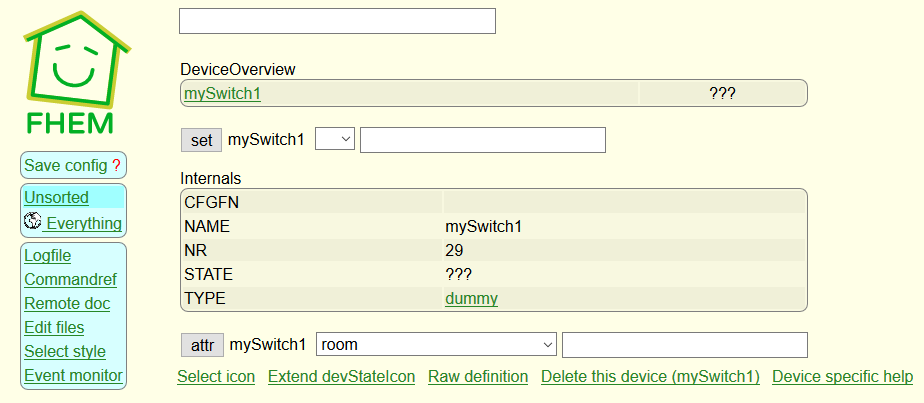Open the Commandref link
Viewport: 924px width, 403px height.
71,280
